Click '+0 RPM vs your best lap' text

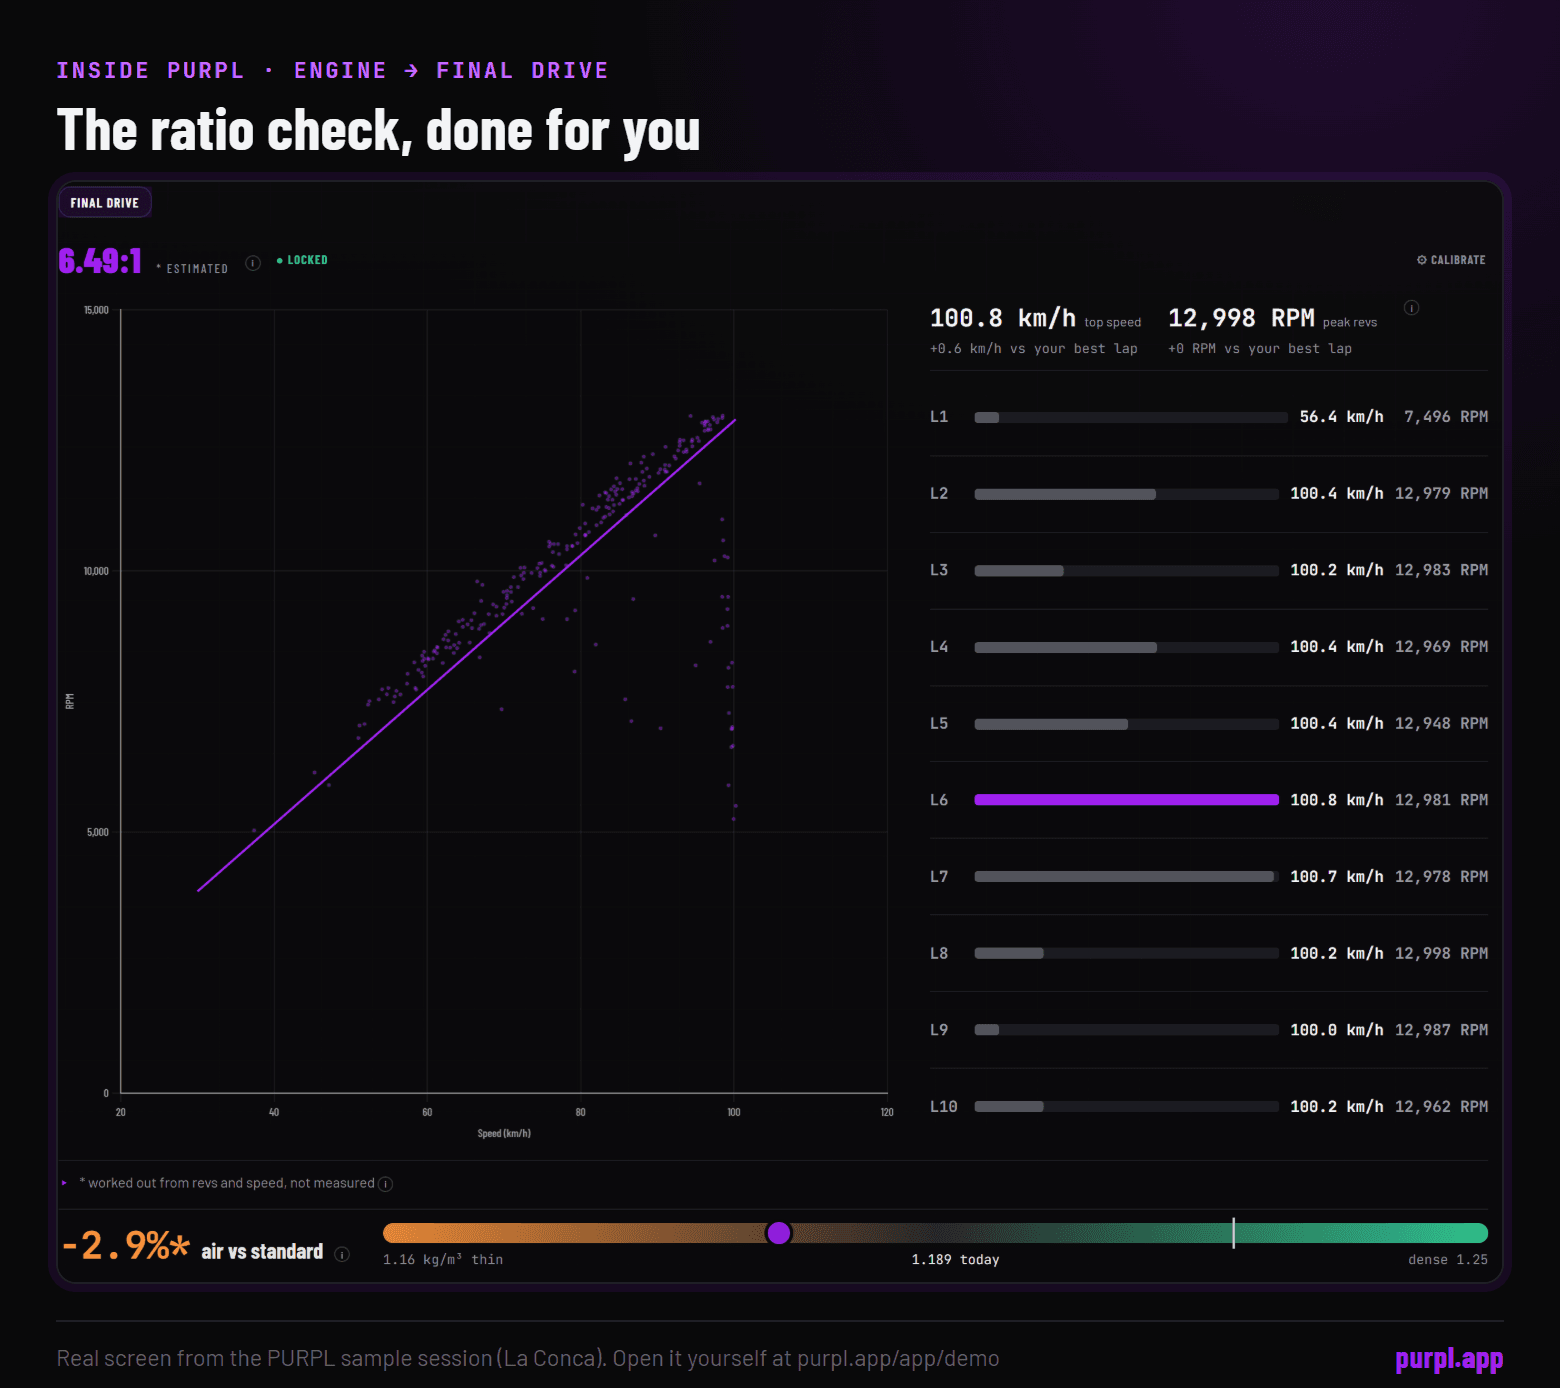1260,349
